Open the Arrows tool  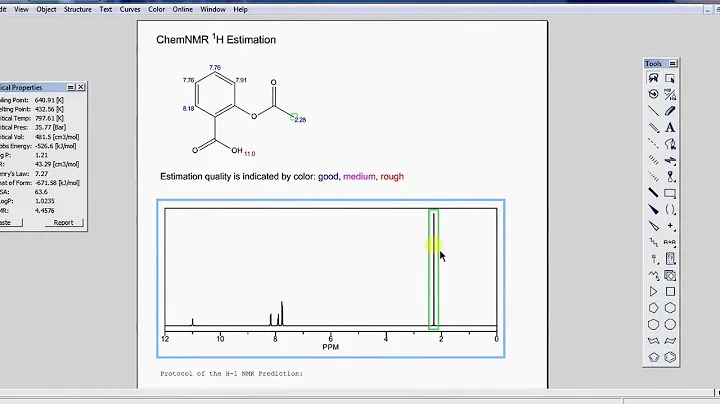click(670, 160)
